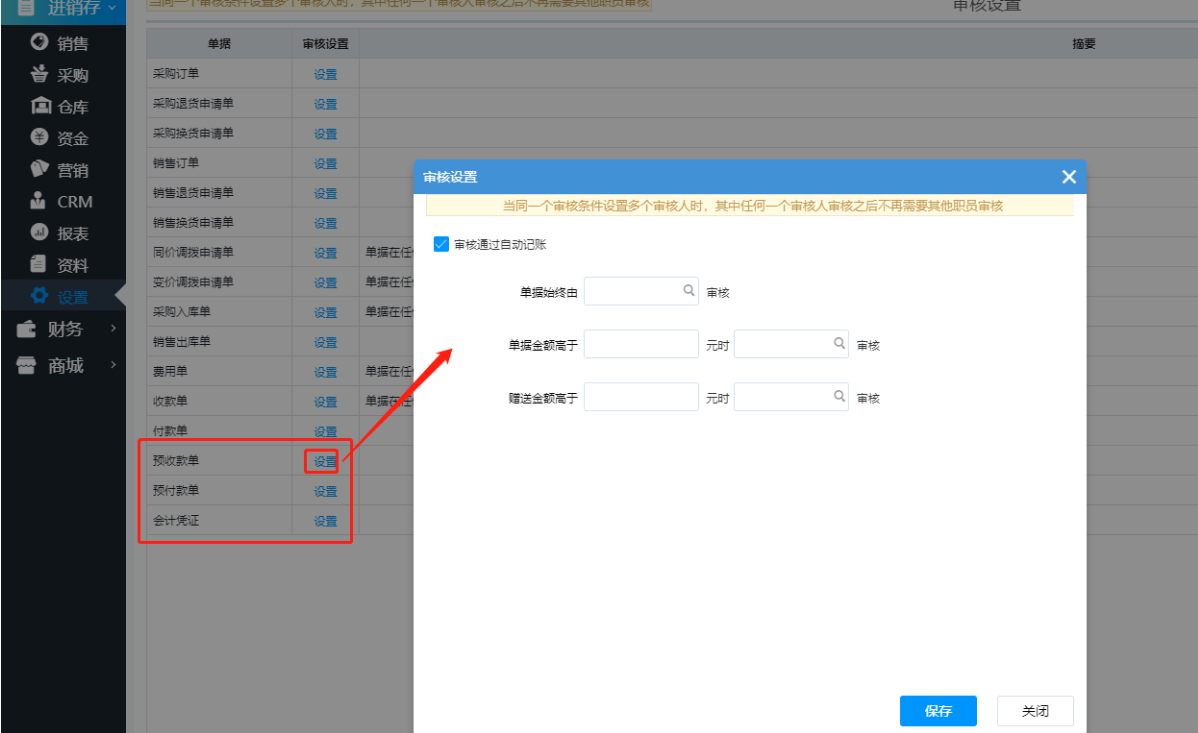The image size is (1198, 733).
Task: Open 设置 for 销售出库单
Action: point(325,342)
